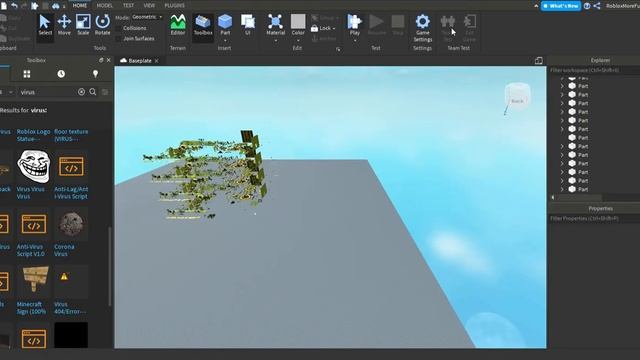Click the What's New button
The image size is (640, 360).
click(560, 6)
